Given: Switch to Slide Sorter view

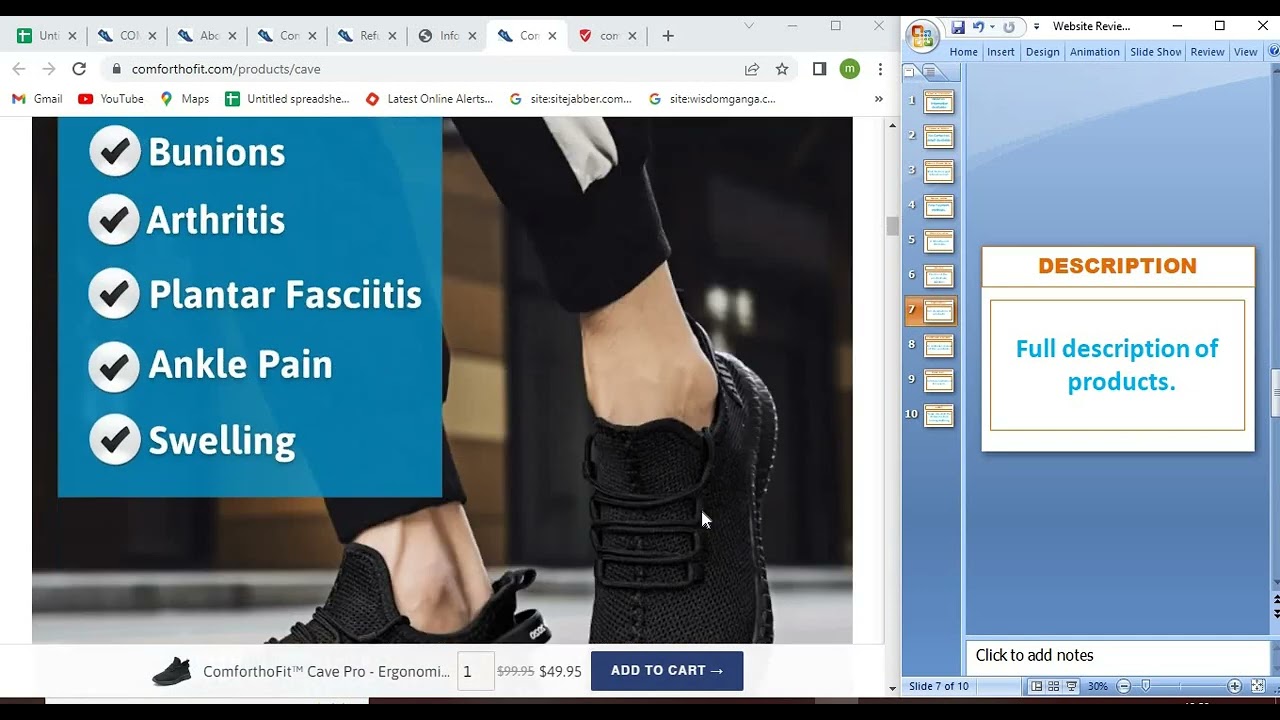Looking at the screenshot, I should pyautogui.click(x=1054, y=686).
